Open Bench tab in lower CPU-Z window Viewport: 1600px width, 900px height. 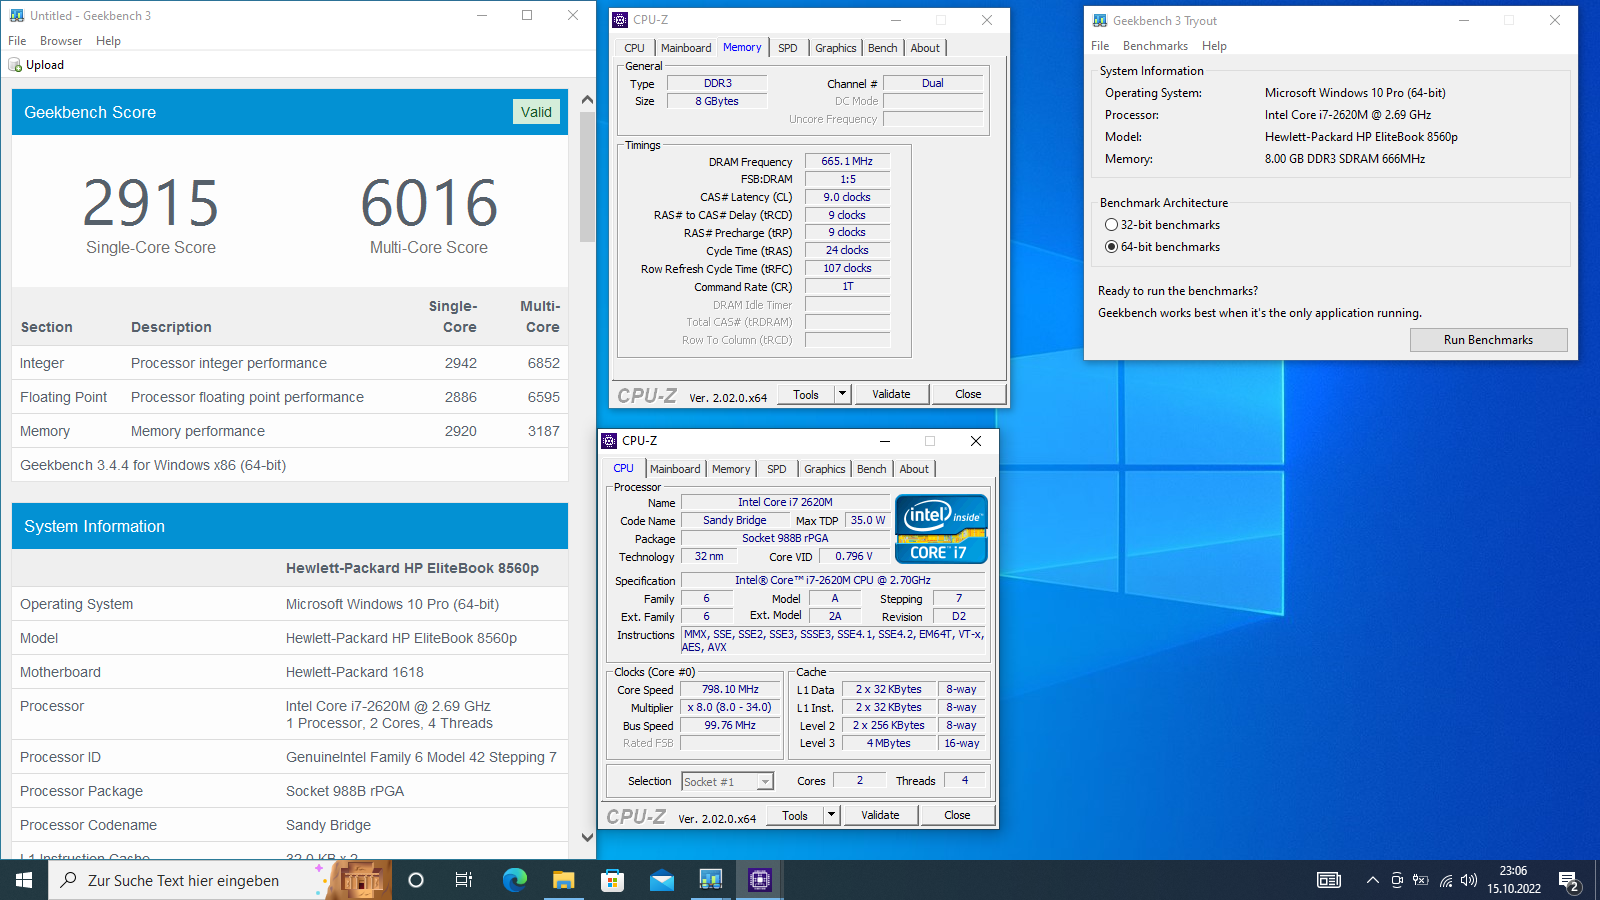click(872, 469)
